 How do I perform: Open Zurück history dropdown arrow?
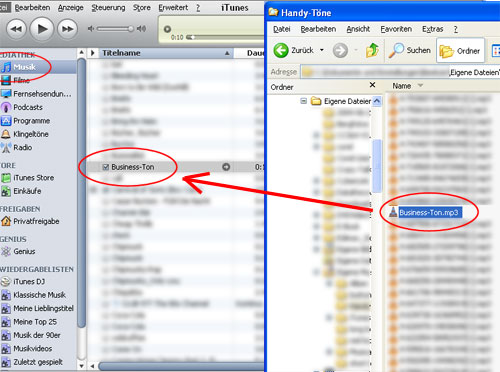322,50
